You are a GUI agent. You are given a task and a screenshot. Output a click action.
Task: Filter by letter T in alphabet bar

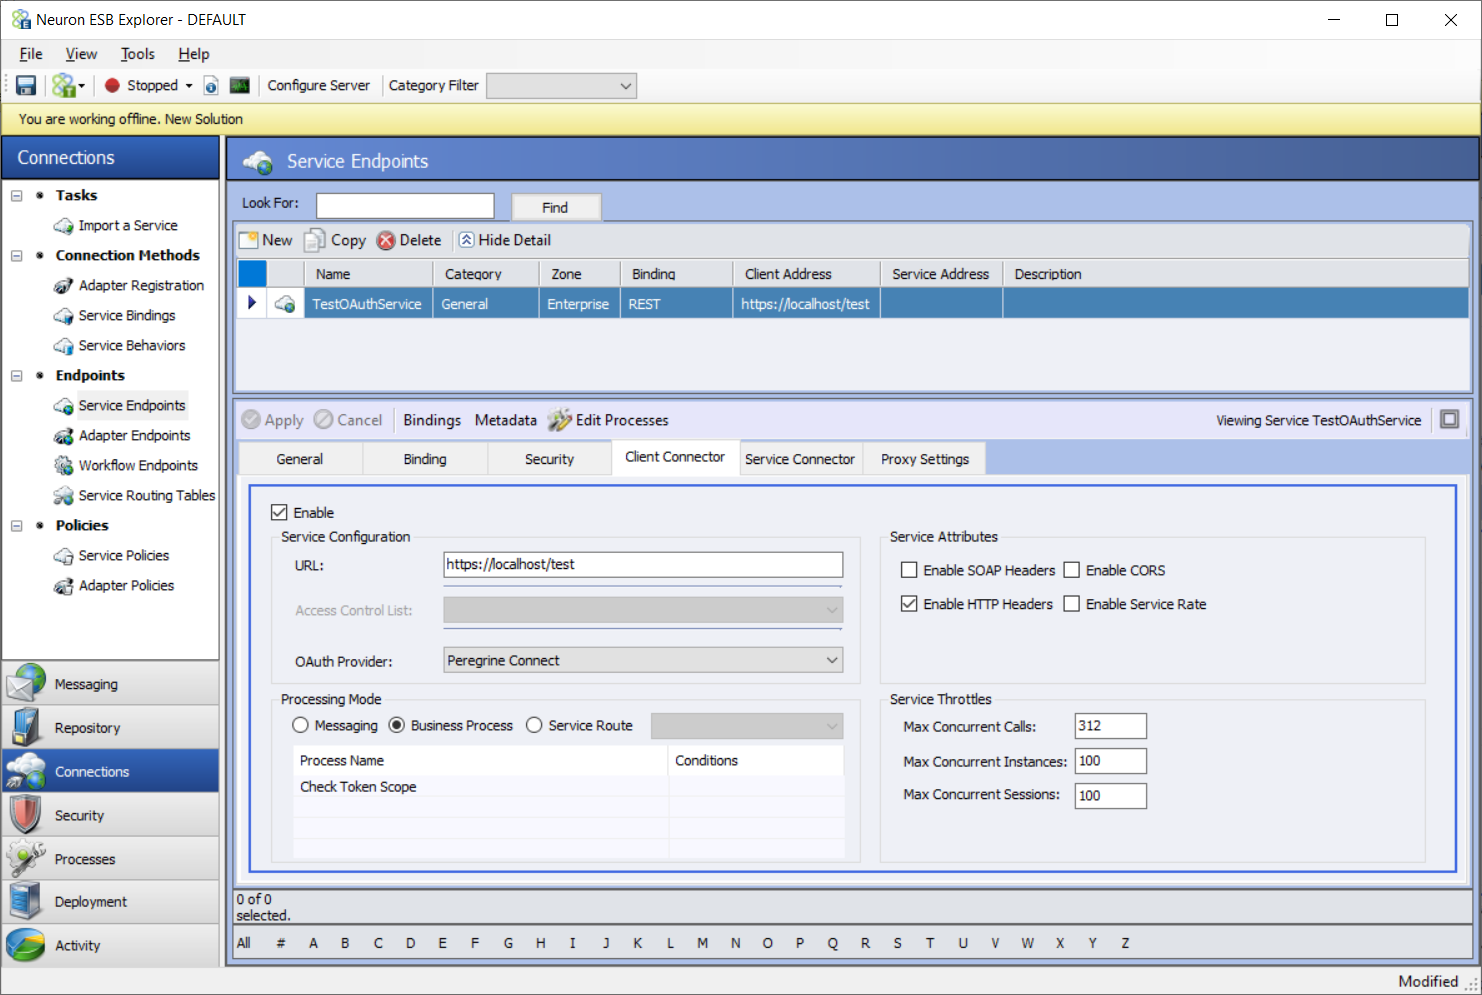[x=930, y=943]
